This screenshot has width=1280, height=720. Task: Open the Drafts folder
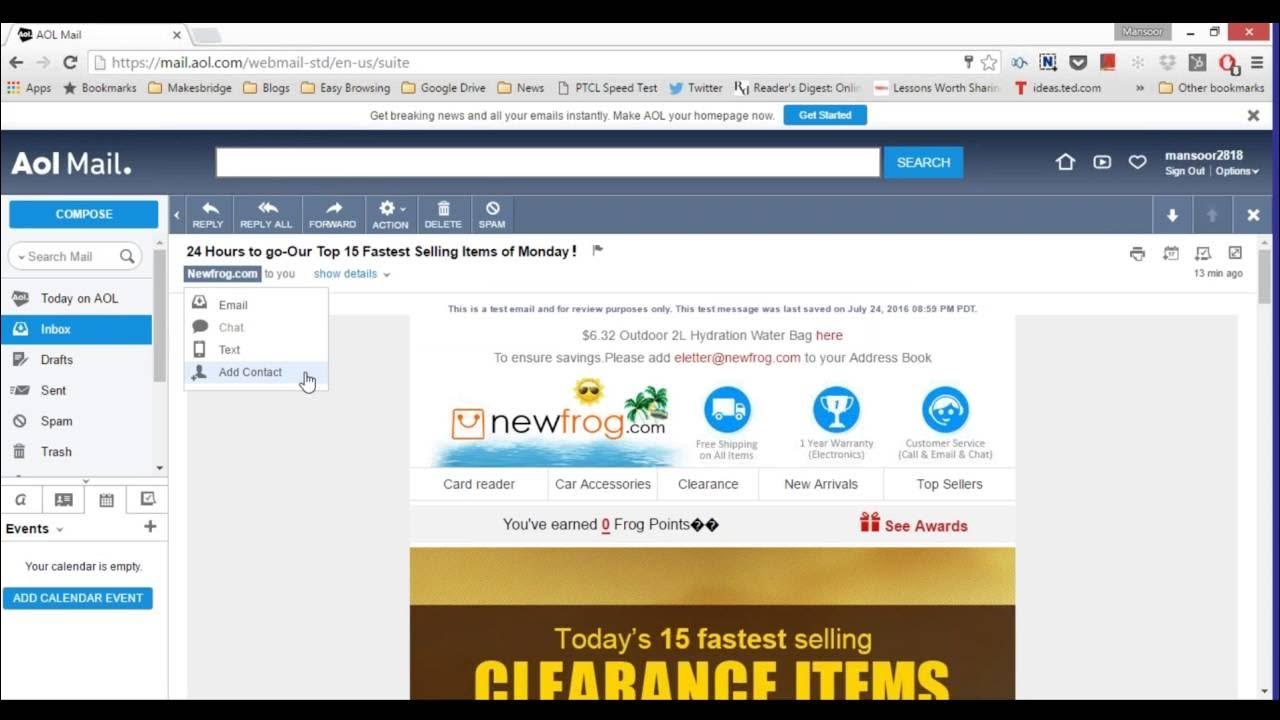pos(76,359)
